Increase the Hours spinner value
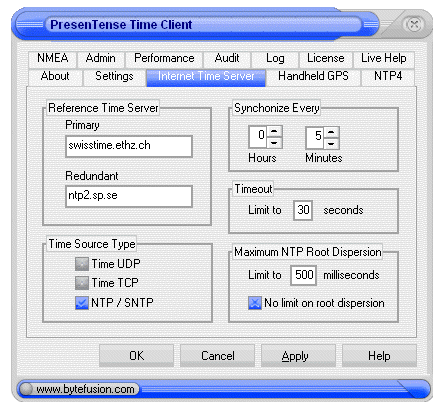 point(274,131)
